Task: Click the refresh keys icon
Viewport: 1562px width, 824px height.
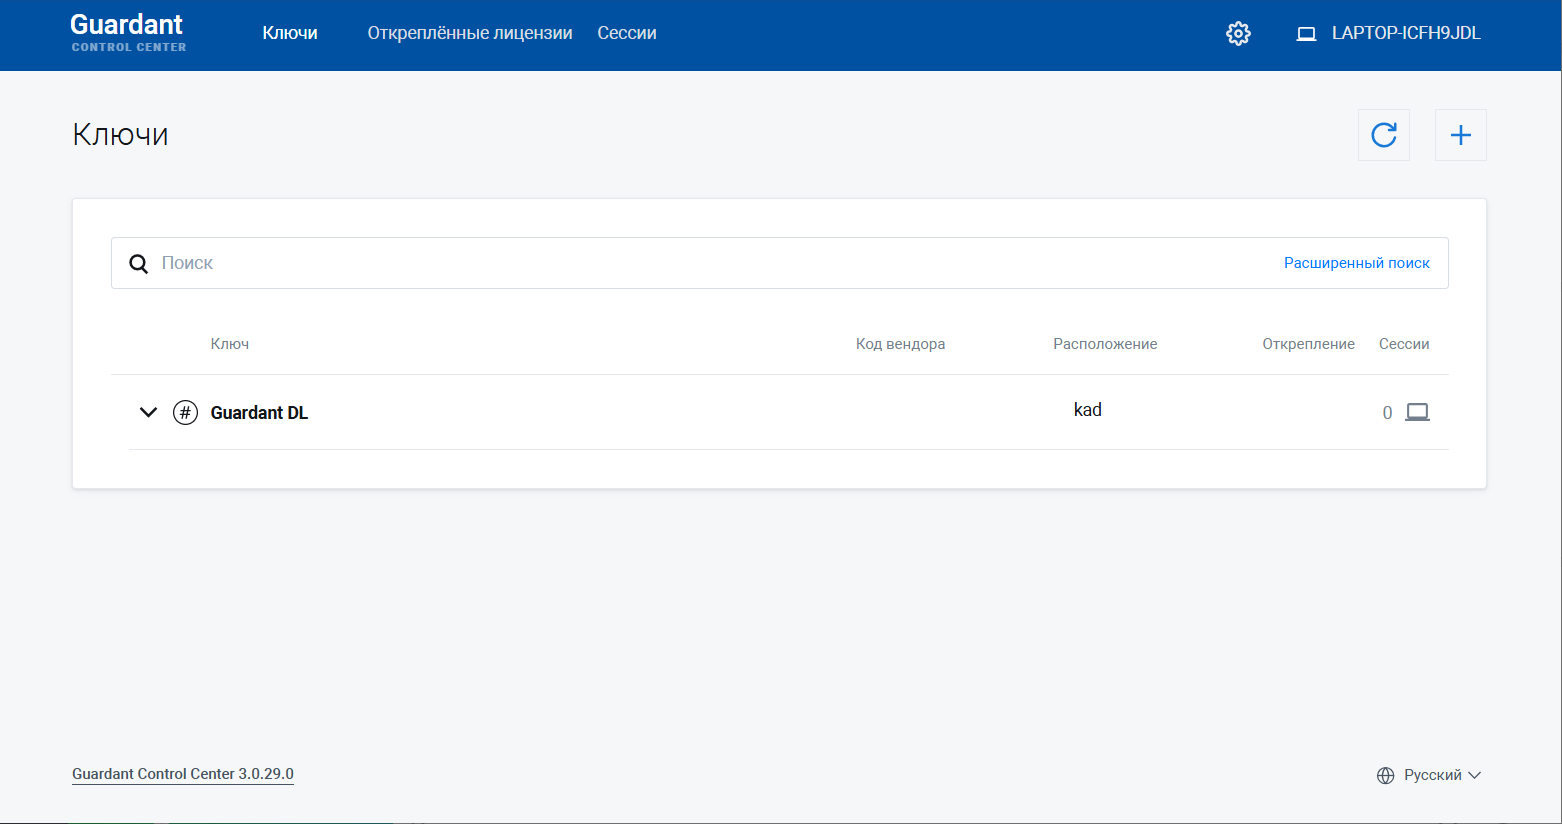Action: [x=1383, y=135]
